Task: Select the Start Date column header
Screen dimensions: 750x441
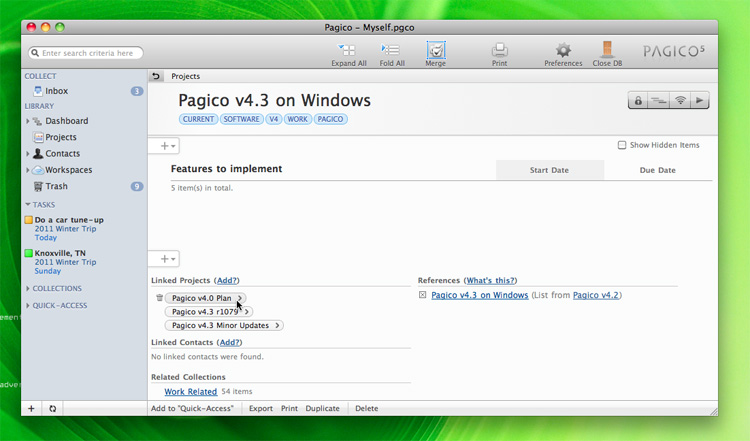Action: [x=550, y=170]
